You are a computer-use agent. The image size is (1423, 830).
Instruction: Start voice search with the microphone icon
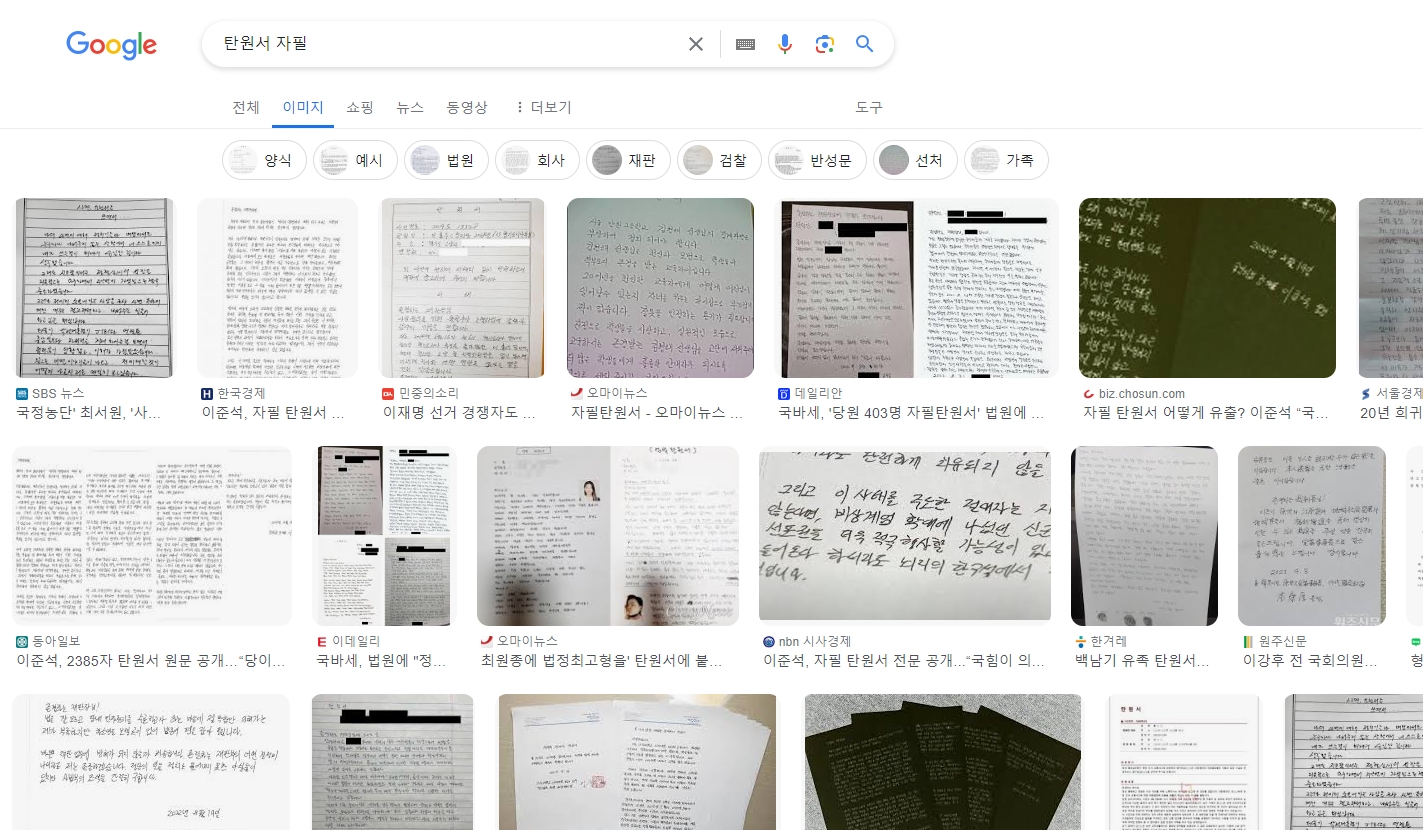785,44
